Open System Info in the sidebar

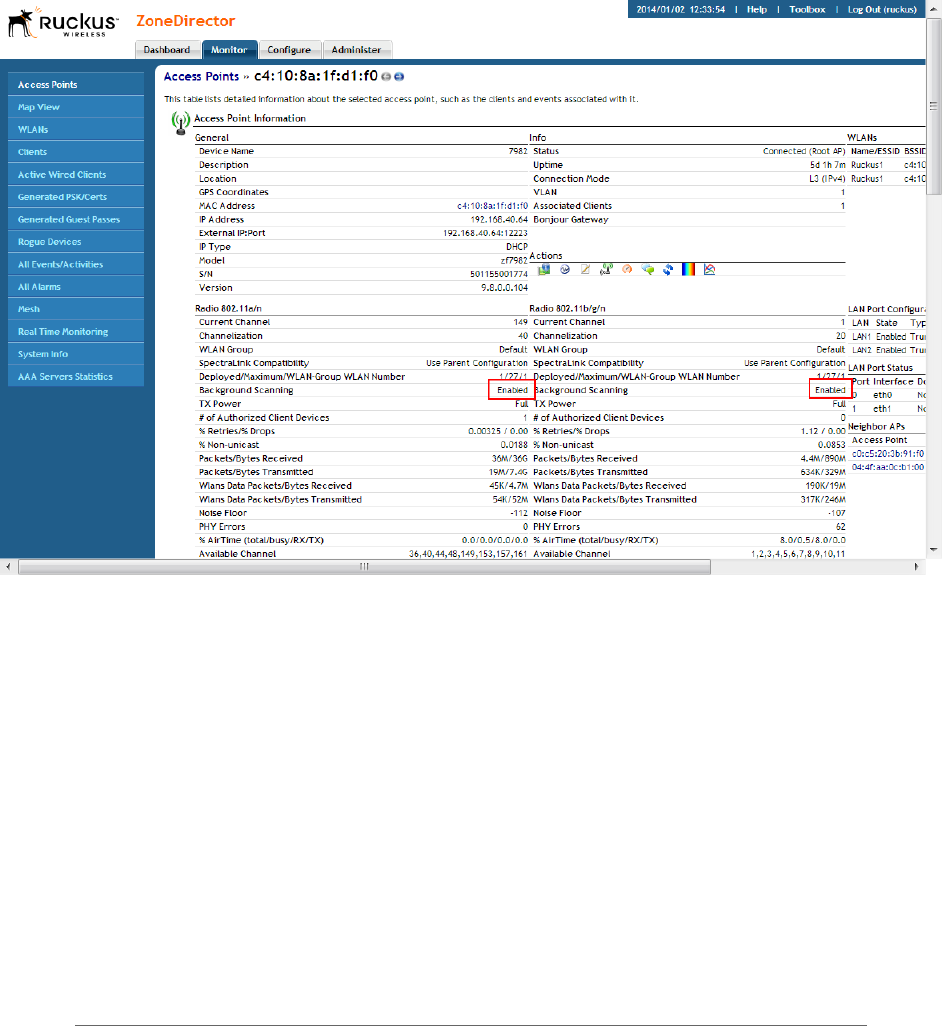(76, 354)
